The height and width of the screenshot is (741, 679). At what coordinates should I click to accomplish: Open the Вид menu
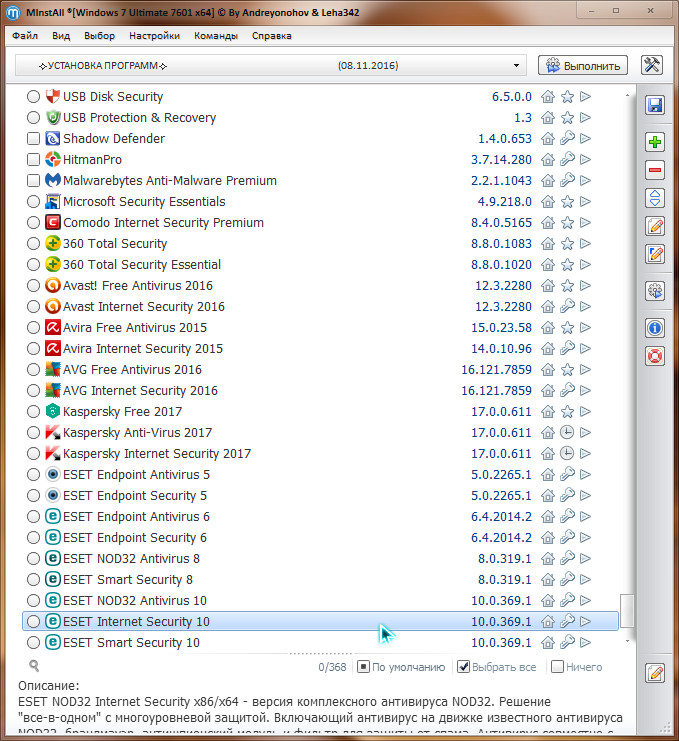(61, 35)
